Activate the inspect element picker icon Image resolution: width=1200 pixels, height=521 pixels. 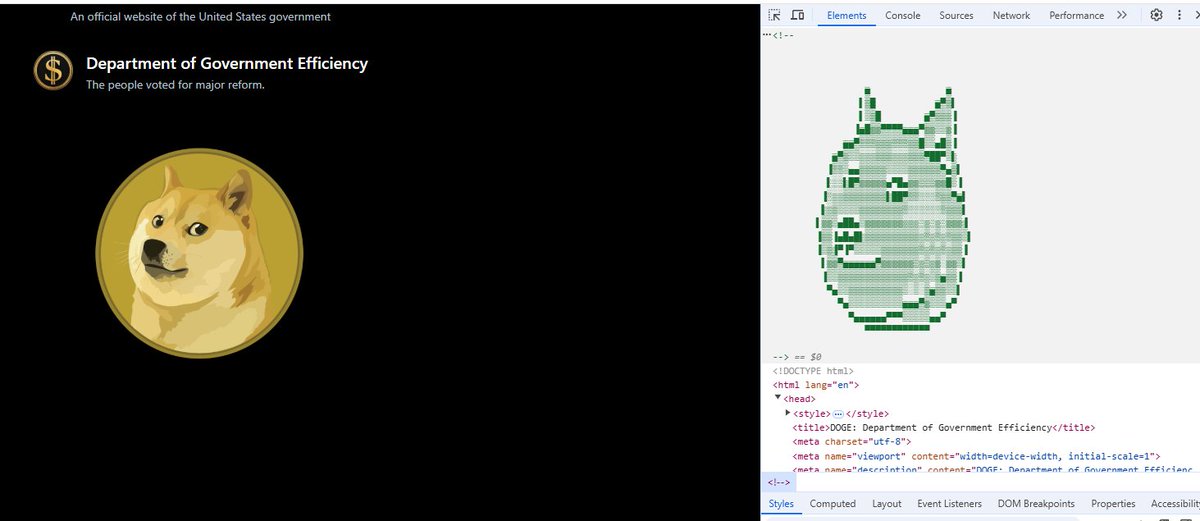[775, 15]
